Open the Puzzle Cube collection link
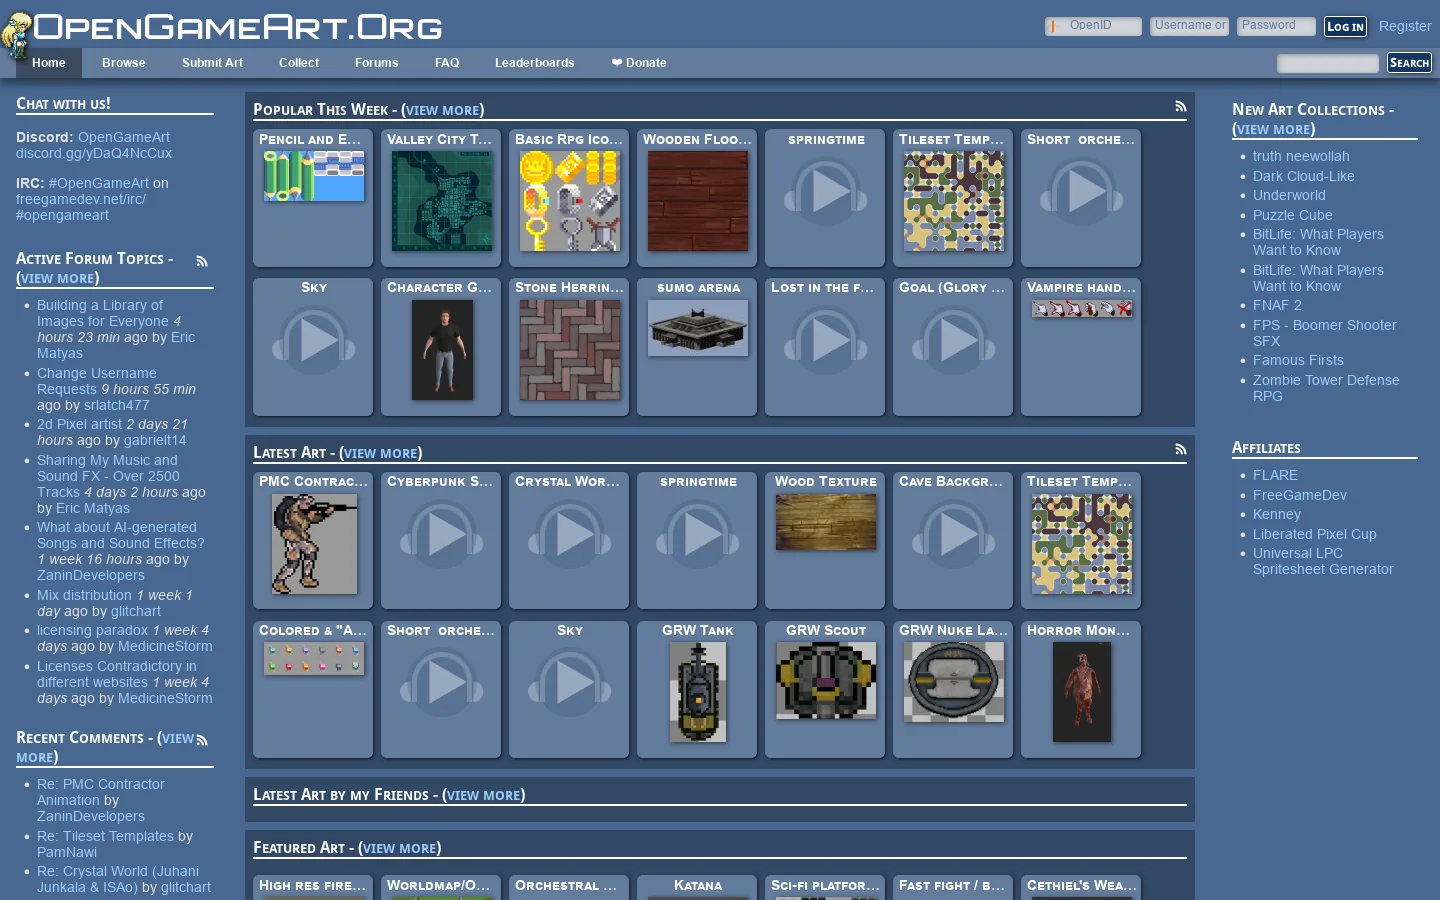 [x=1292, y=215]
